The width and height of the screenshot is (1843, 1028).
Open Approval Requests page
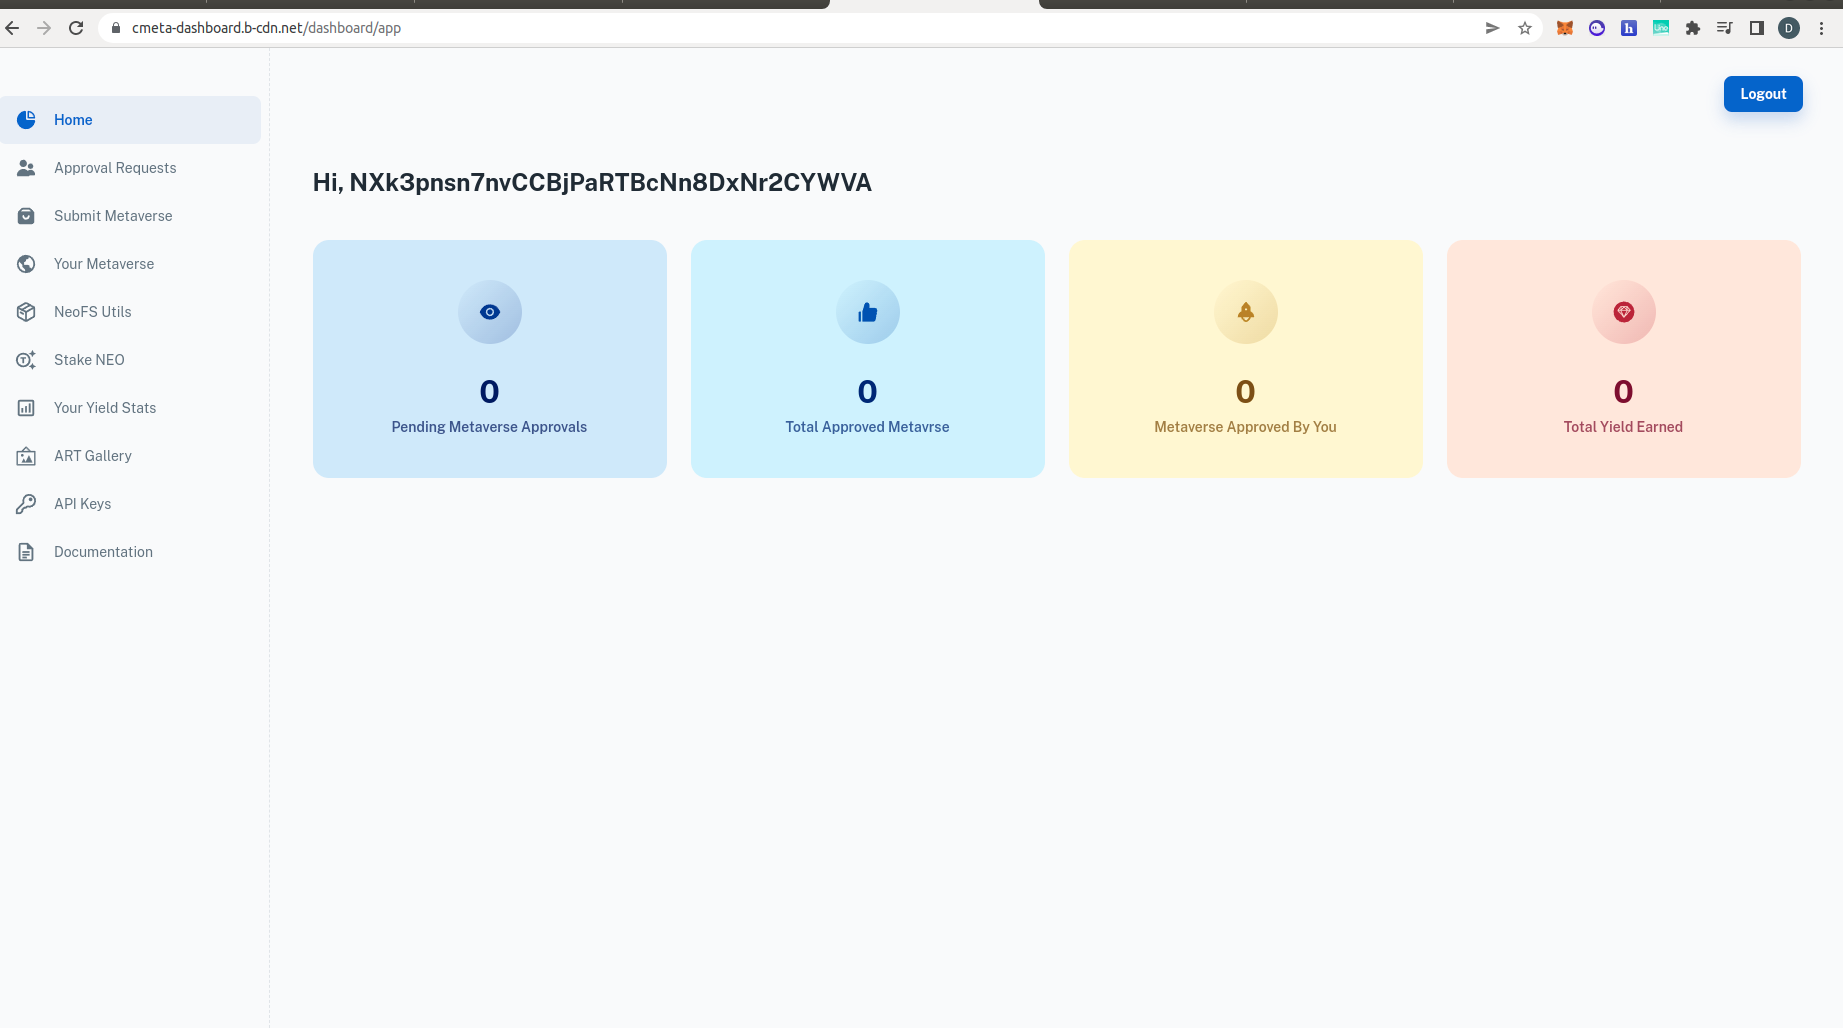(130, 168)
